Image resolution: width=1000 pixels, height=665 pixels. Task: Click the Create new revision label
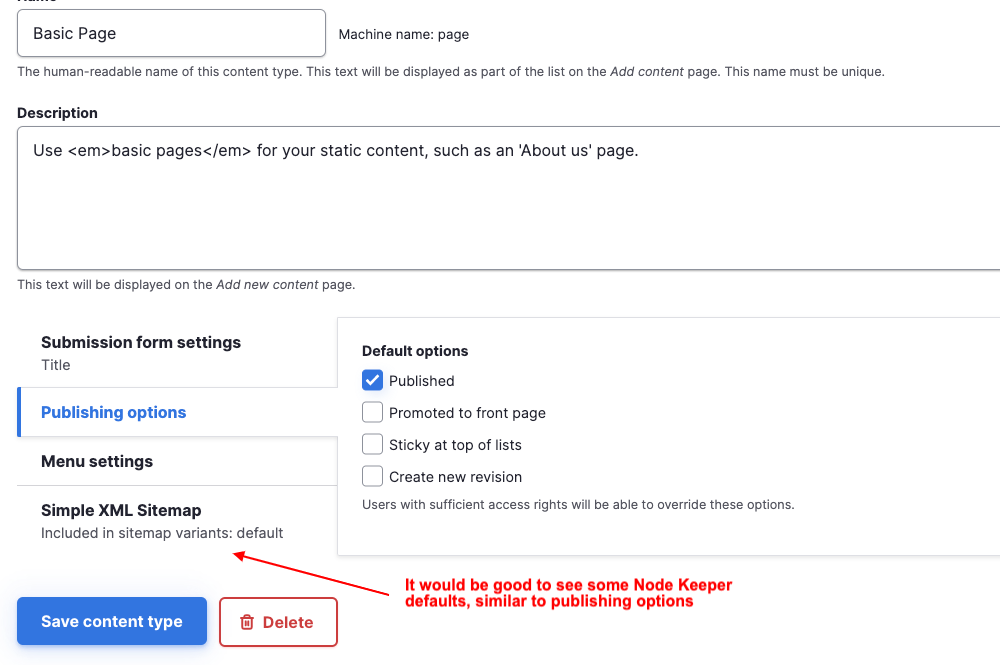(x=455, y=477)
